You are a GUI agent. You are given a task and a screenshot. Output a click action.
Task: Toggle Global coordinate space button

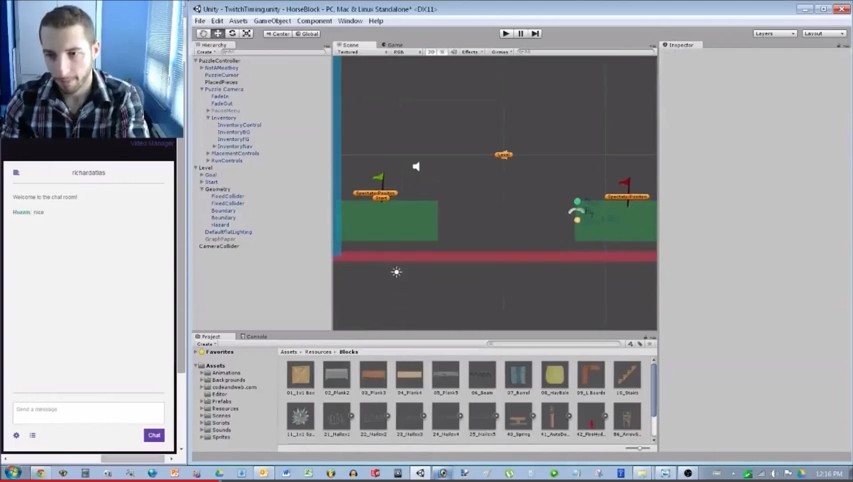click(x=307, y=34)
